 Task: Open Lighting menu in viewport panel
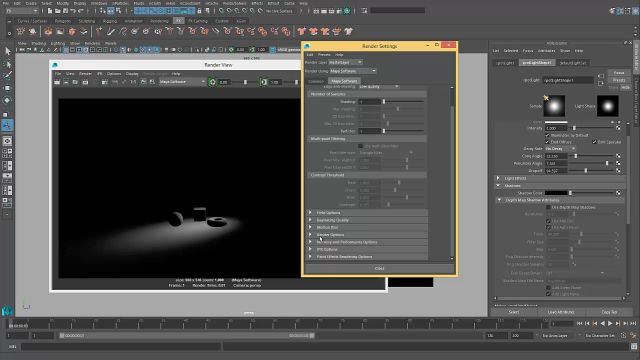[x=58, y=43]
